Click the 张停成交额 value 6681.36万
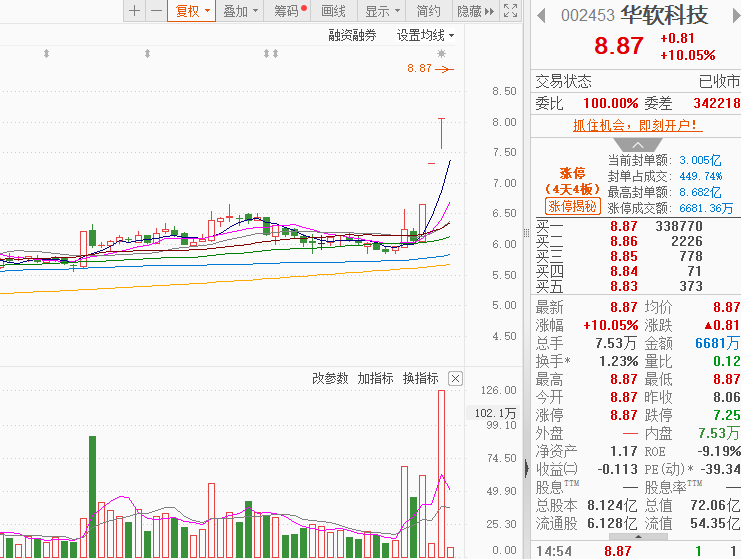741x559 pixels. pos(707,208)
